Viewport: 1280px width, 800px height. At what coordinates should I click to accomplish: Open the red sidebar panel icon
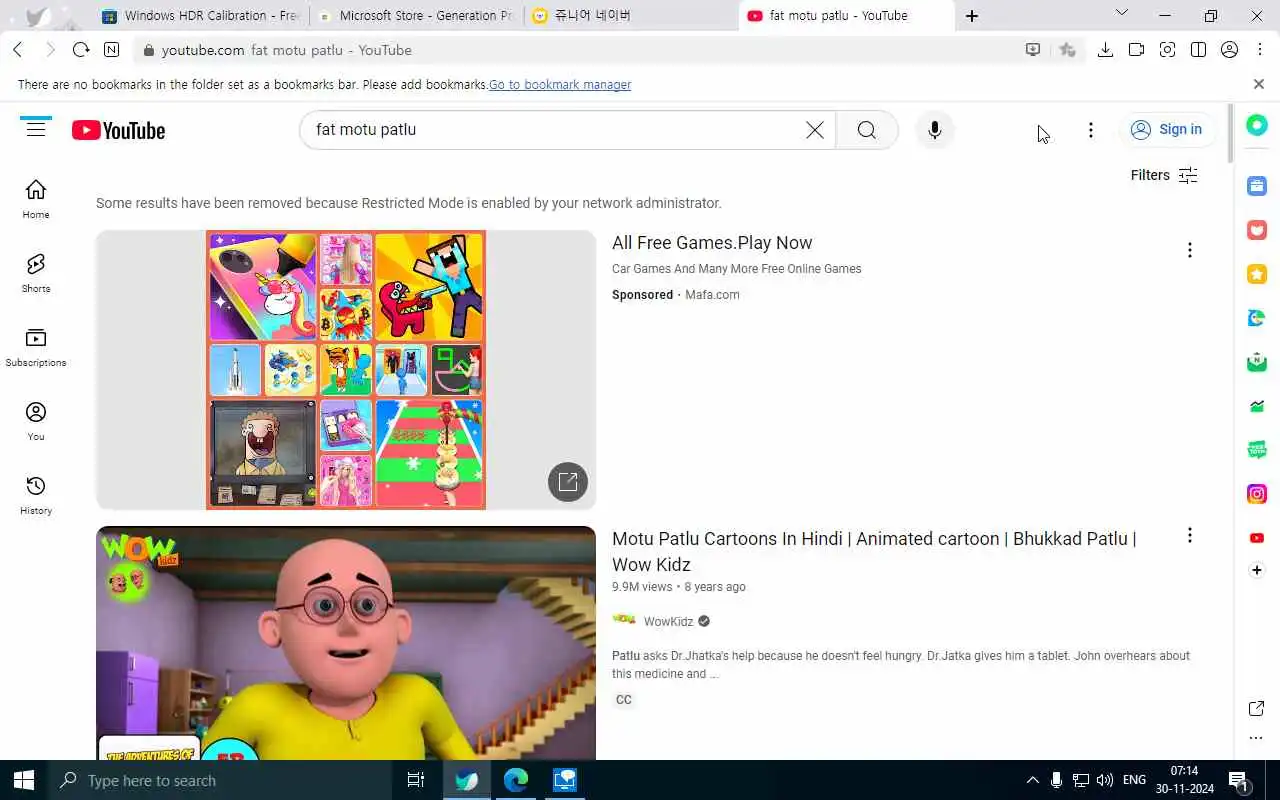pyautogui.click(x=1257, y=230)
